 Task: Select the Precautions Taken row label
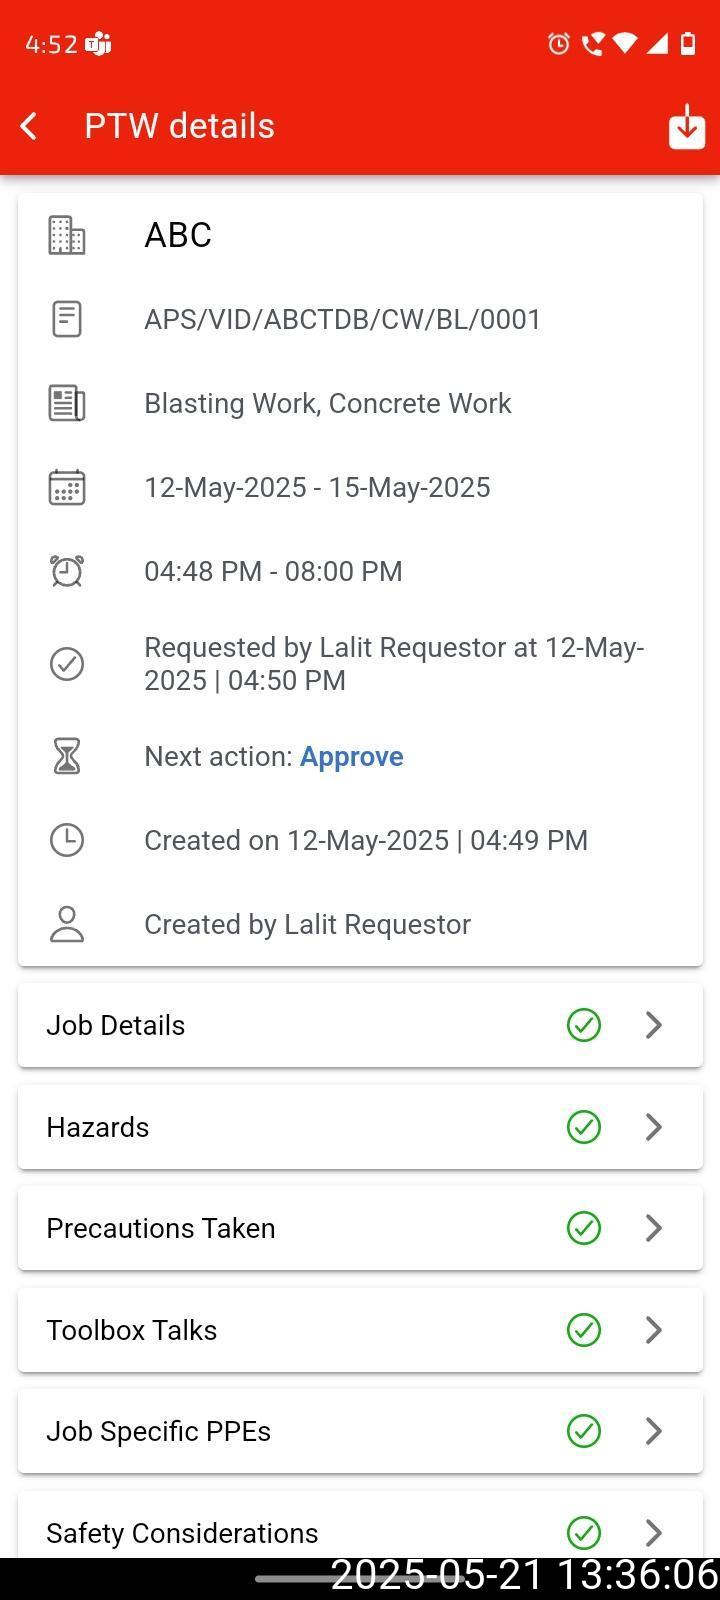pos(161,1228)
